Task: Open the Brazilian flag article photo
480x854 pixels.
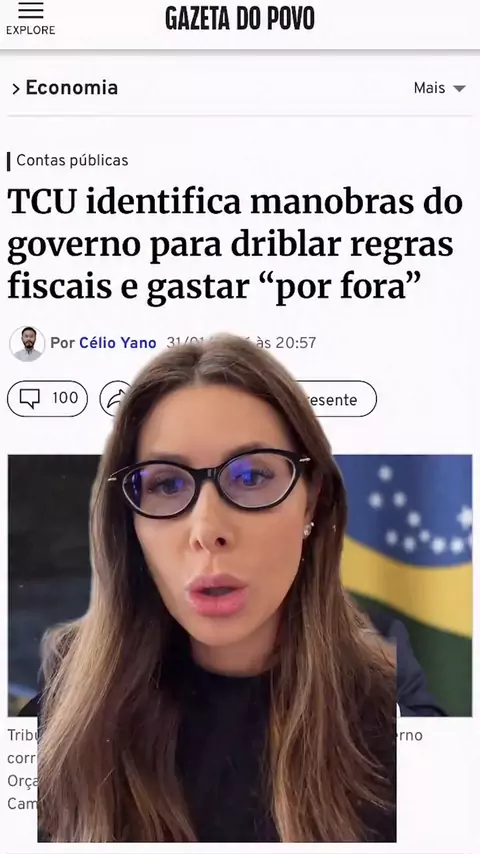Action: click(x=406, y=585)
